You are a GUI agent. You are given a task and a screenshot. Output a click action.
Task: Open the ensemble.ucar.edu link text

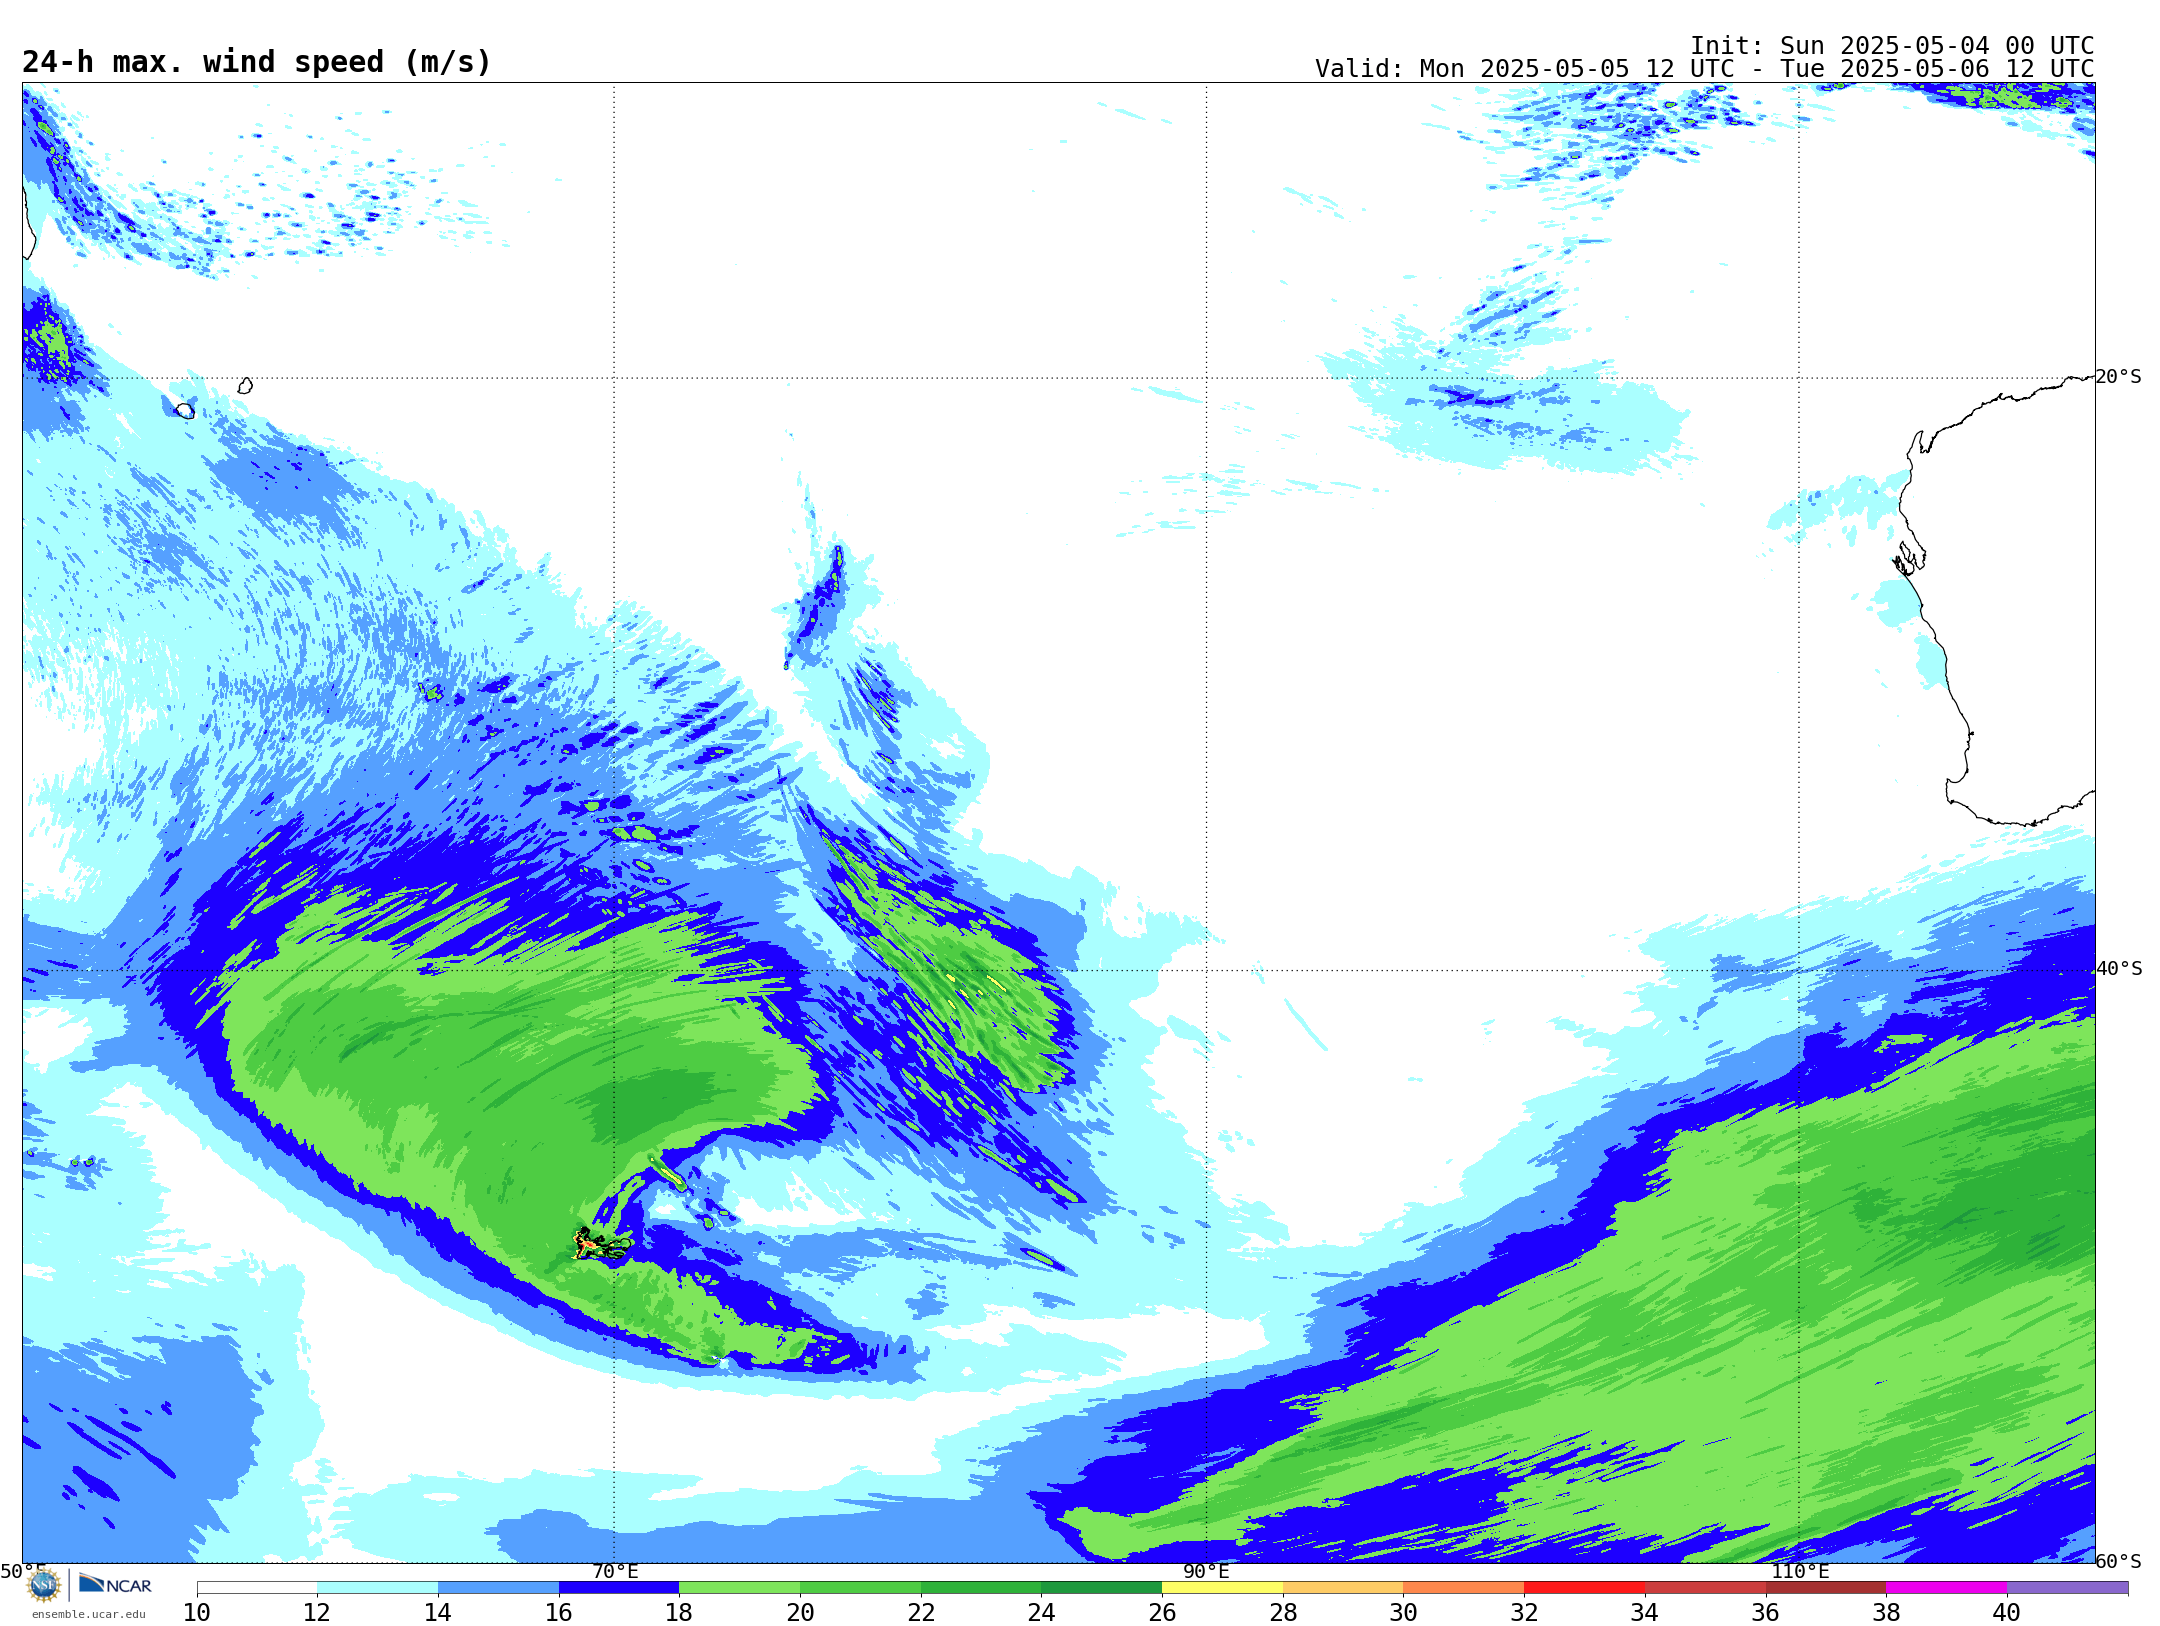(x=89, y=1614)
